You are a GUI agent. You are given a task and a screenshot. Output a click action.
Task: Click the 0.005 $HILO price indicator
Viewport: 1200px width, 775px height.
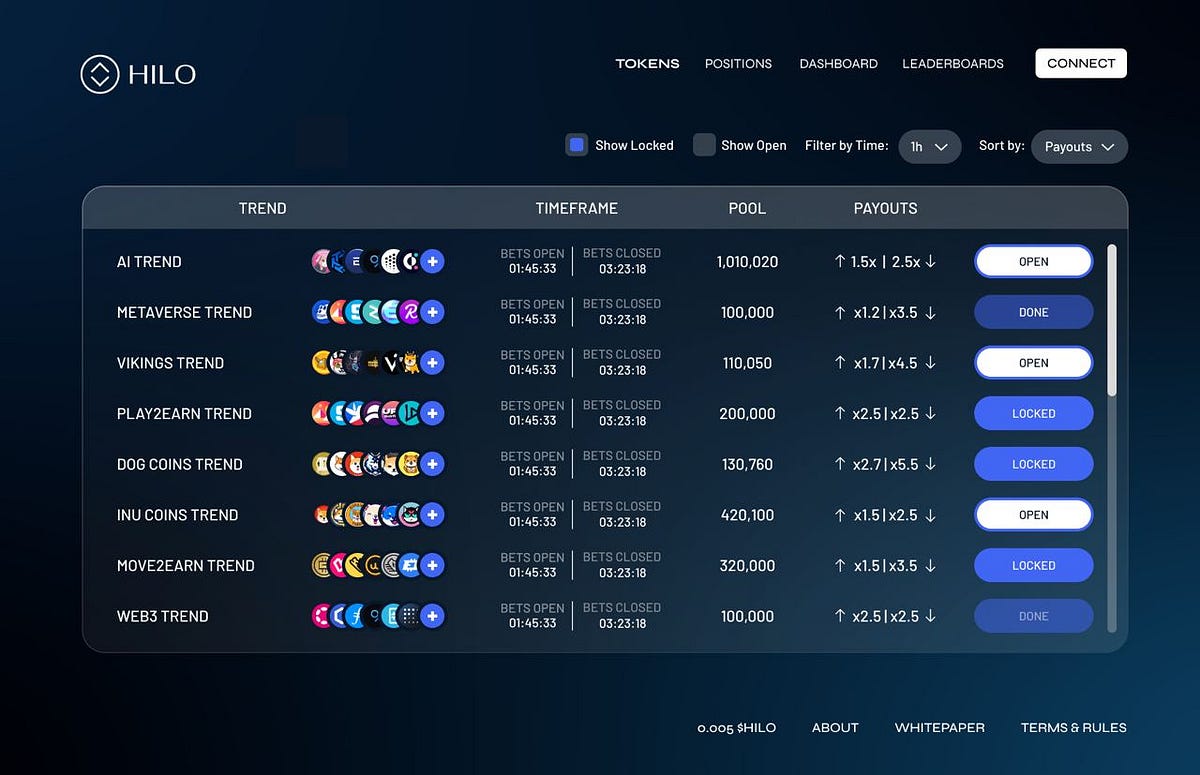[736, 728]
